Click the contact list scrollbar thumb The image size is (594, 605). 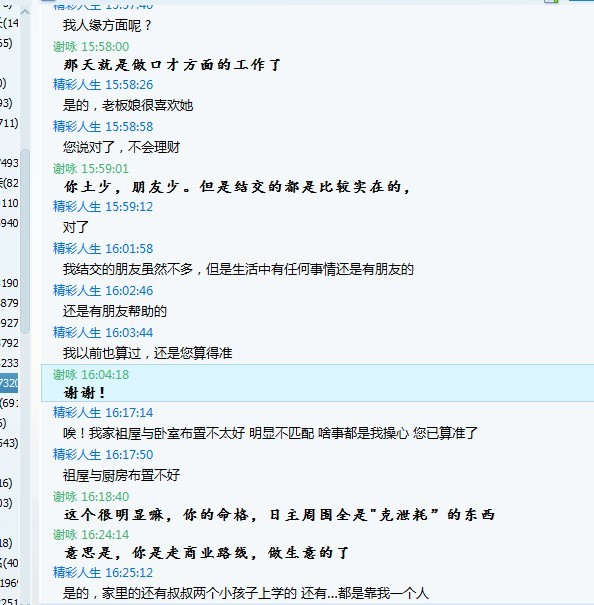pyautogui.click(x=25, y=241)
